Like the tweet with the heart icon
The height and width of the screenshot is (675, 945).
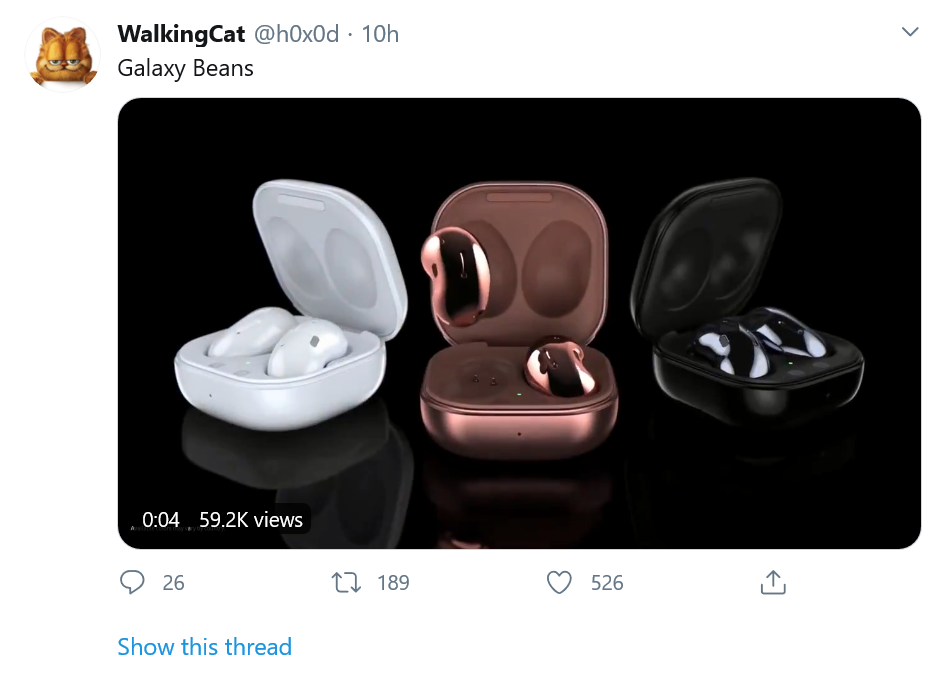pos(560,582)
